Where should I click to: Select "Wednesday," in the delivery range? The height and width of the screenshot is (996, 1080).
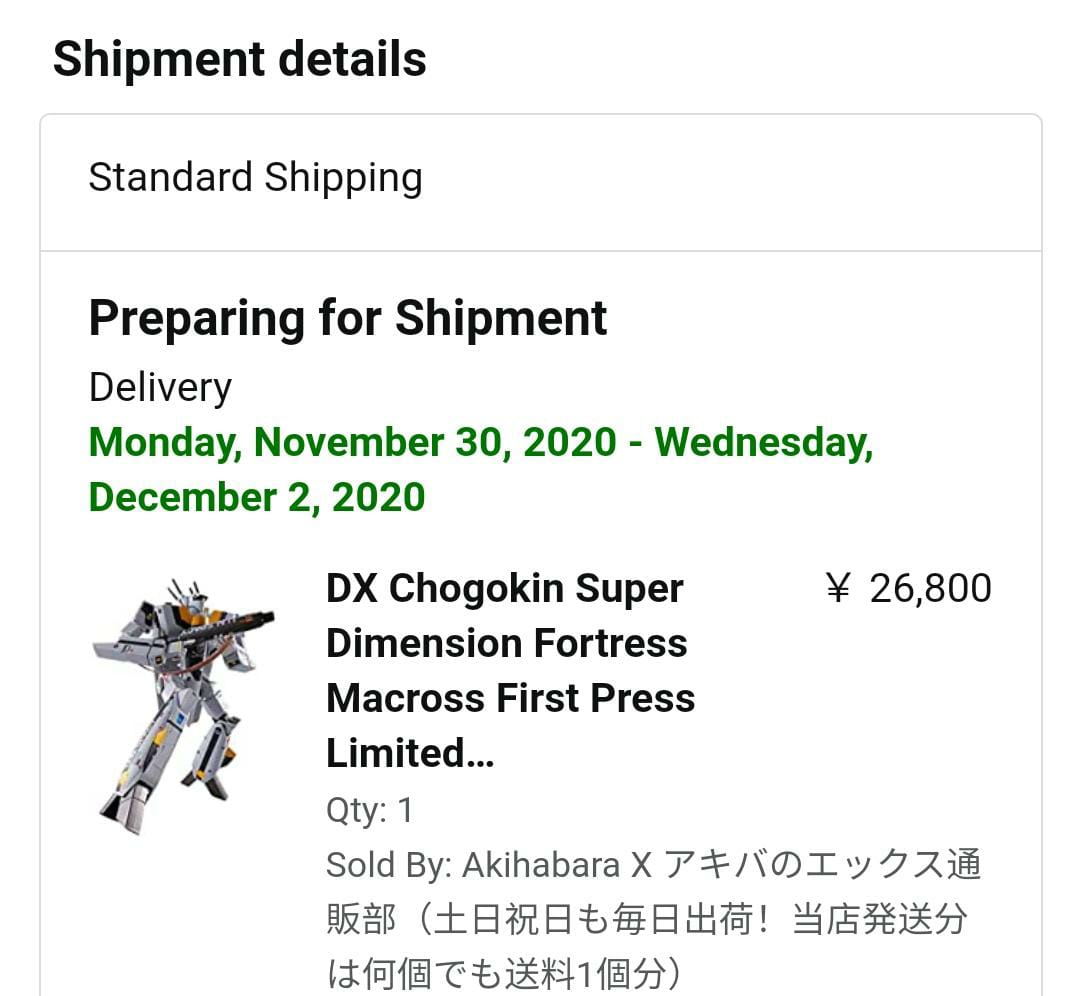764,442
